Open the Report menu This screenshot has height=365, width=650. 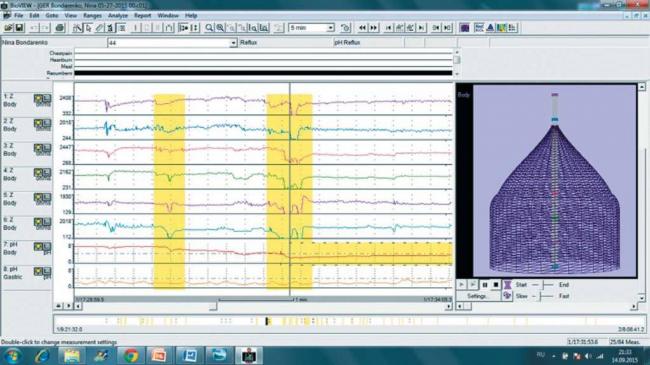142,15
